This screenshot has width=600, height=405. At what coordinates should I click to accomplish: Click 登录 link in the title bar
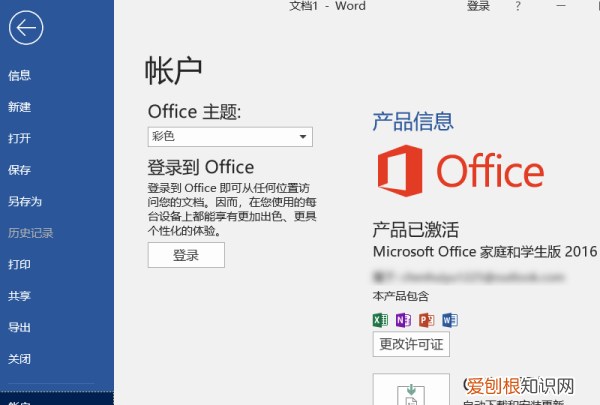[478, 6]
